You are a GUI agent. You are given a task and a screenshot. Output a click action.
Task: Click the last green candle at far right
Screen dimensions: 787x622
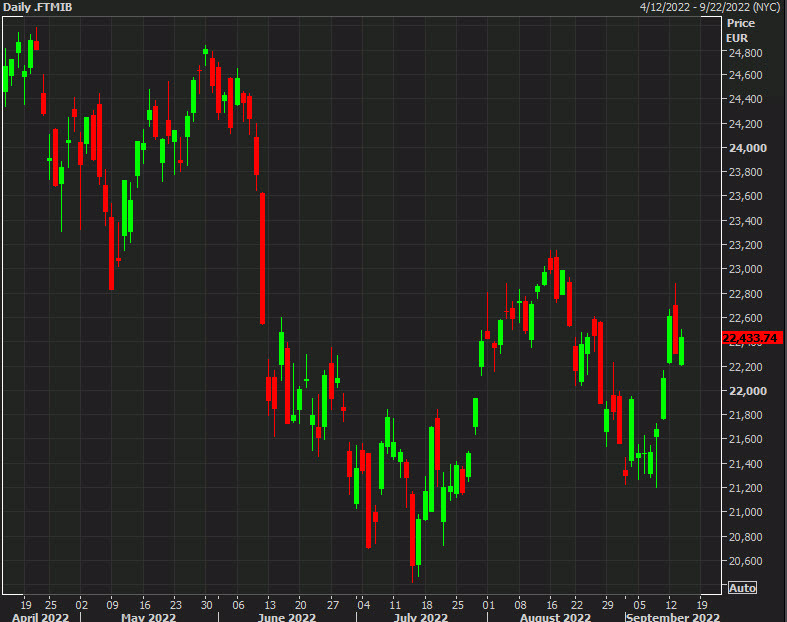point(681,351)
